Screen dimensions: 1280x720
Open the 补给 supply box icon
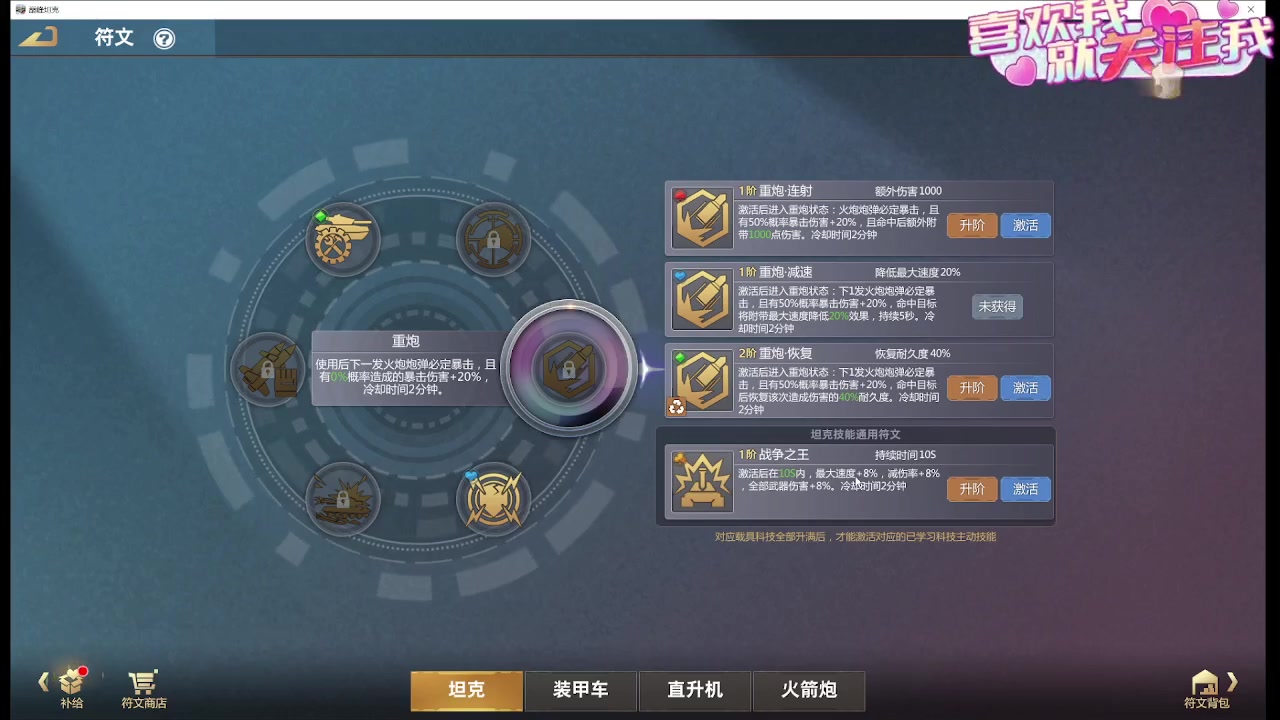71,687
